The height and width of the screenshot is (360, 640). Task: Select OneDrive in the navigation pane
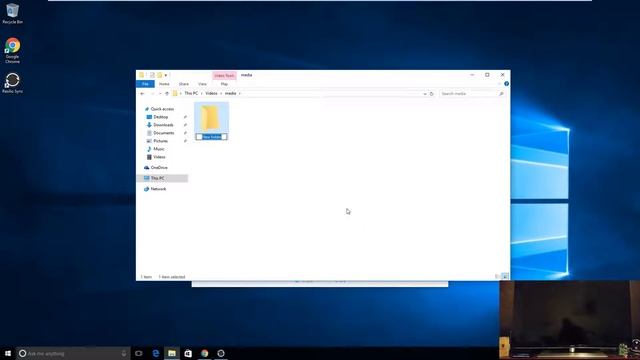[159, 168]
